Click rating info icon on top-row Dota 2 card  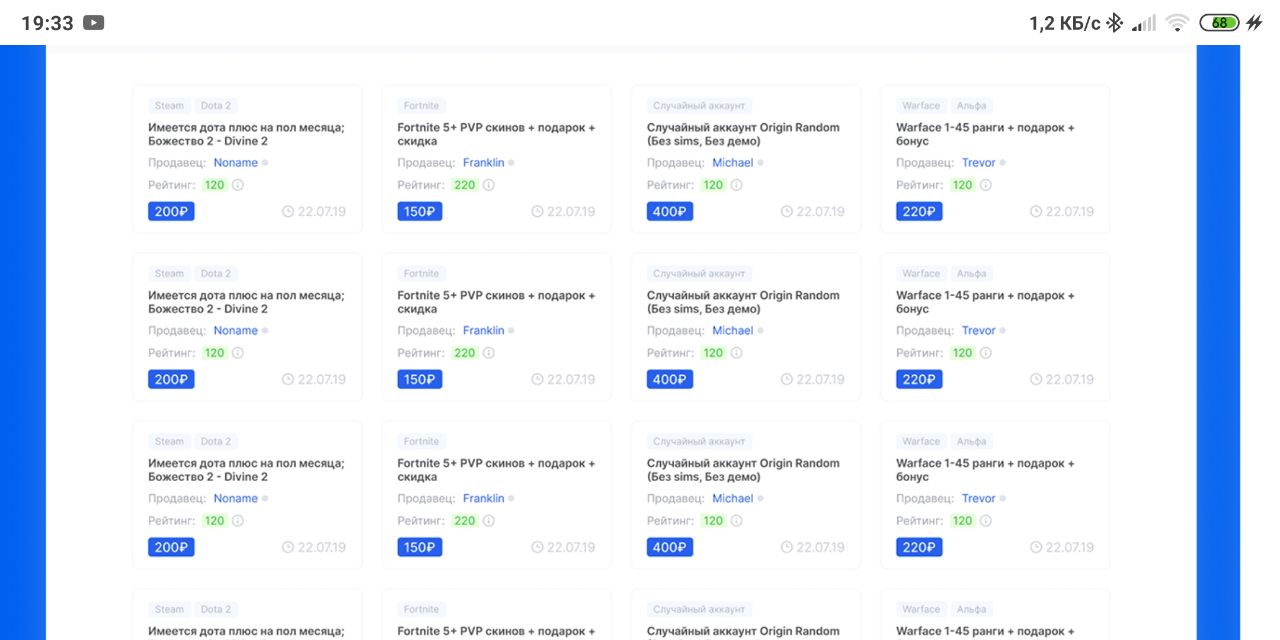coord(238,185)
